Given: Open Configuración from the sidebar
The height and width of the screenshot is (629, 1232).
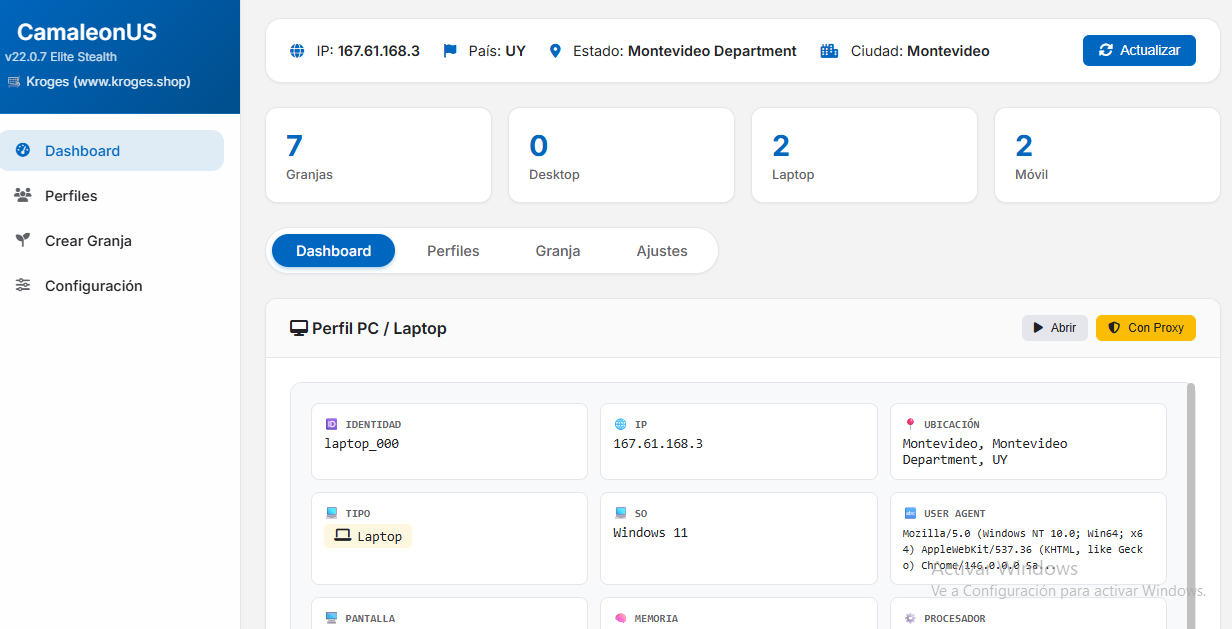Looking at the screenshot, I should point(93,286).
